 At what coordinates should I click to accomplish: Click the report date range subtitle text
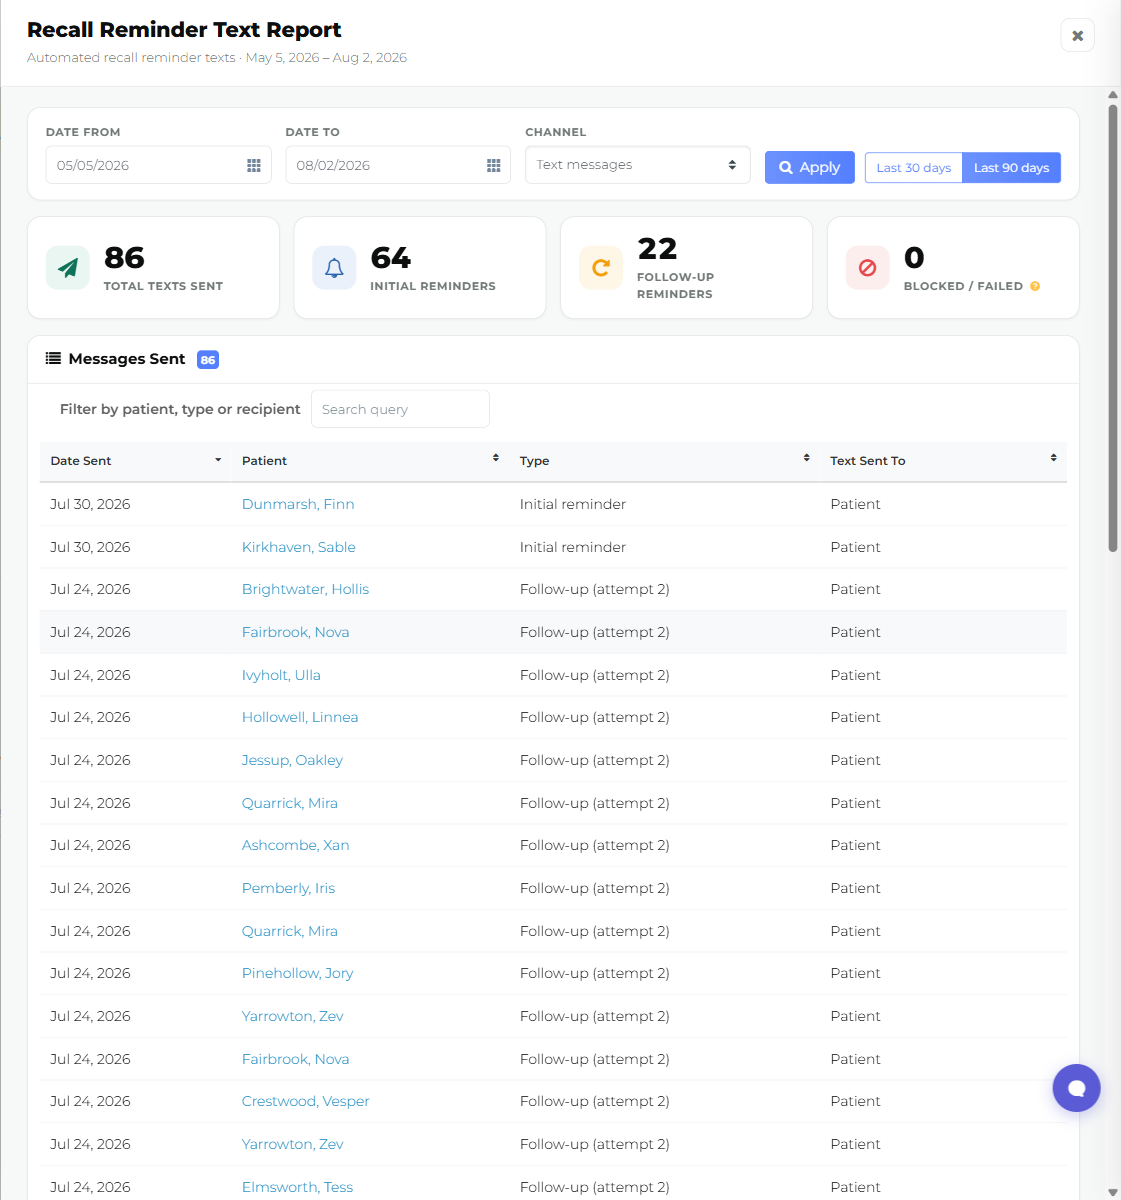(217, 58)
